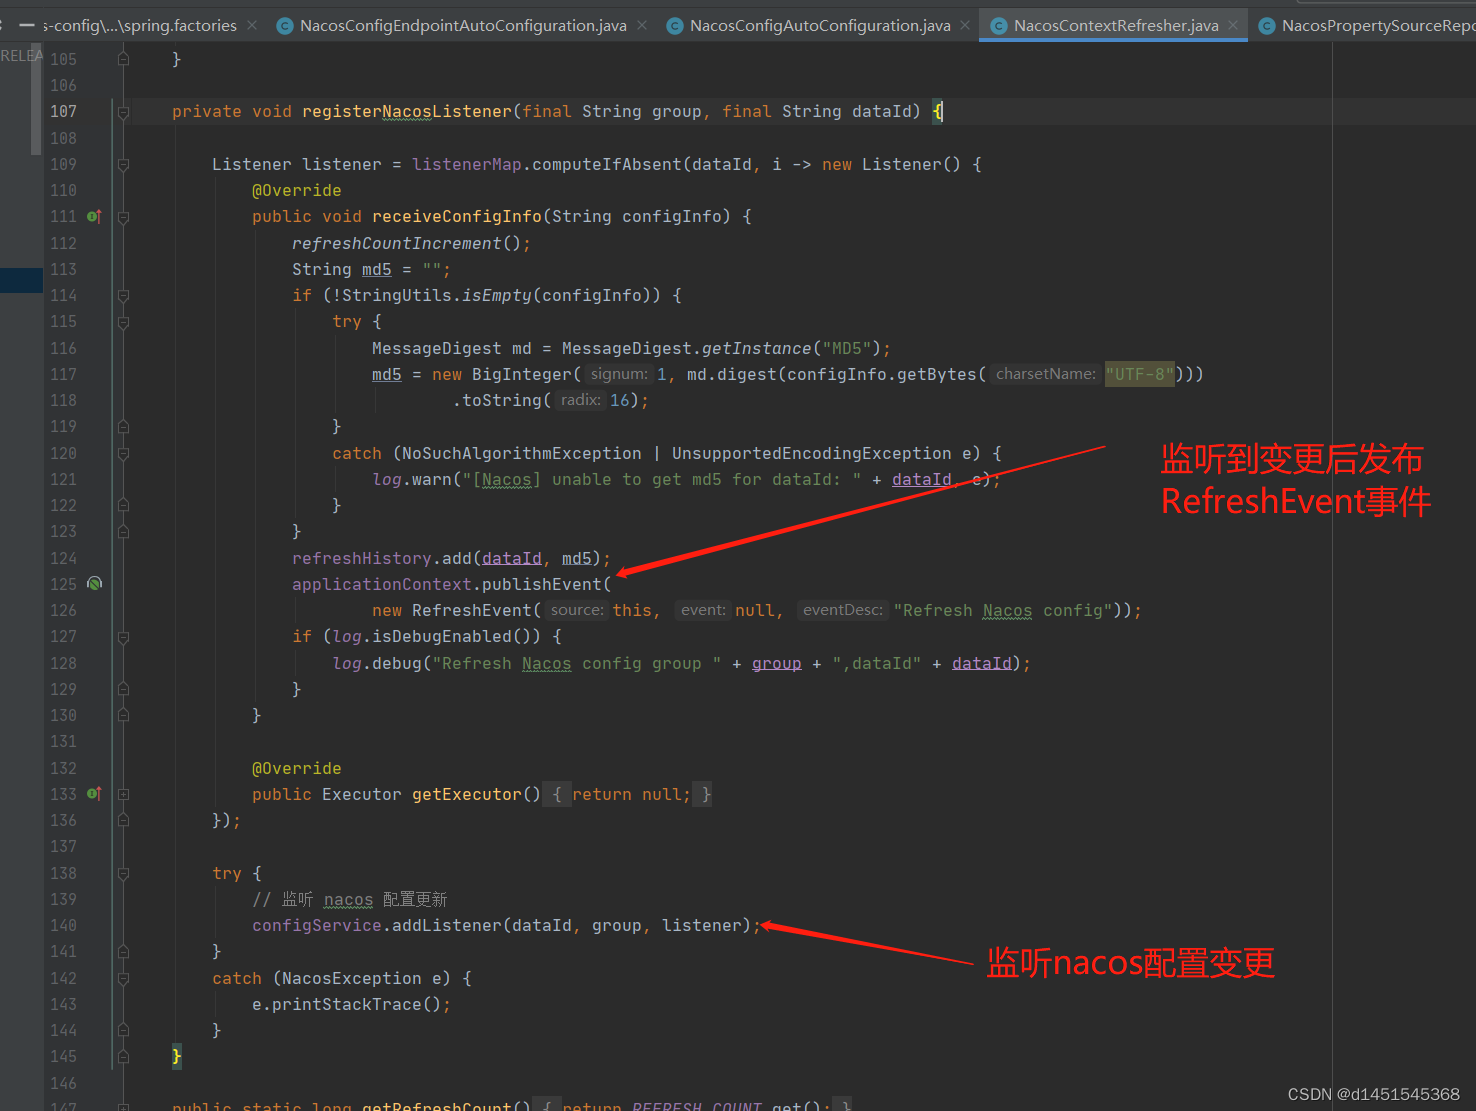
Task: Click the registerNacosListener method name
Action: 407,111
